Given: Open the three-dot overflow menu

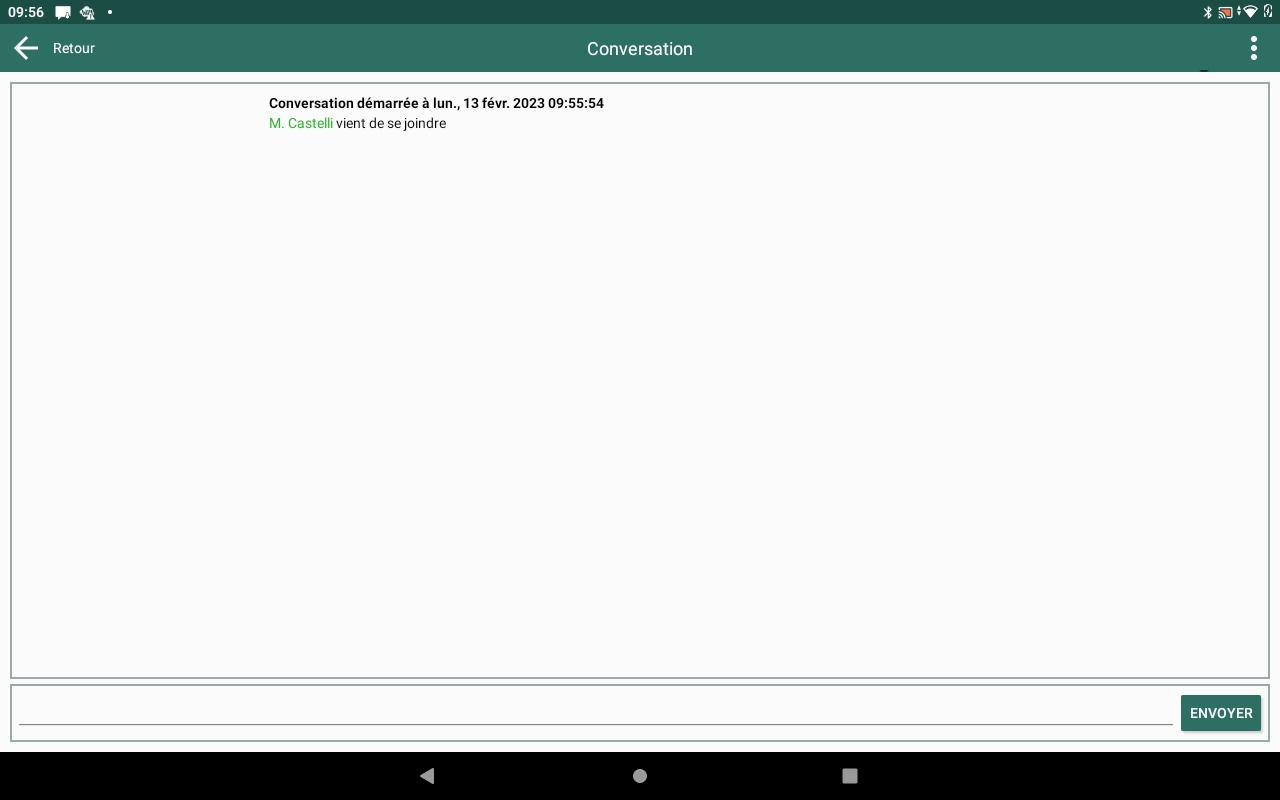Looking at the screenshot, I should [x=1254, y=48].
